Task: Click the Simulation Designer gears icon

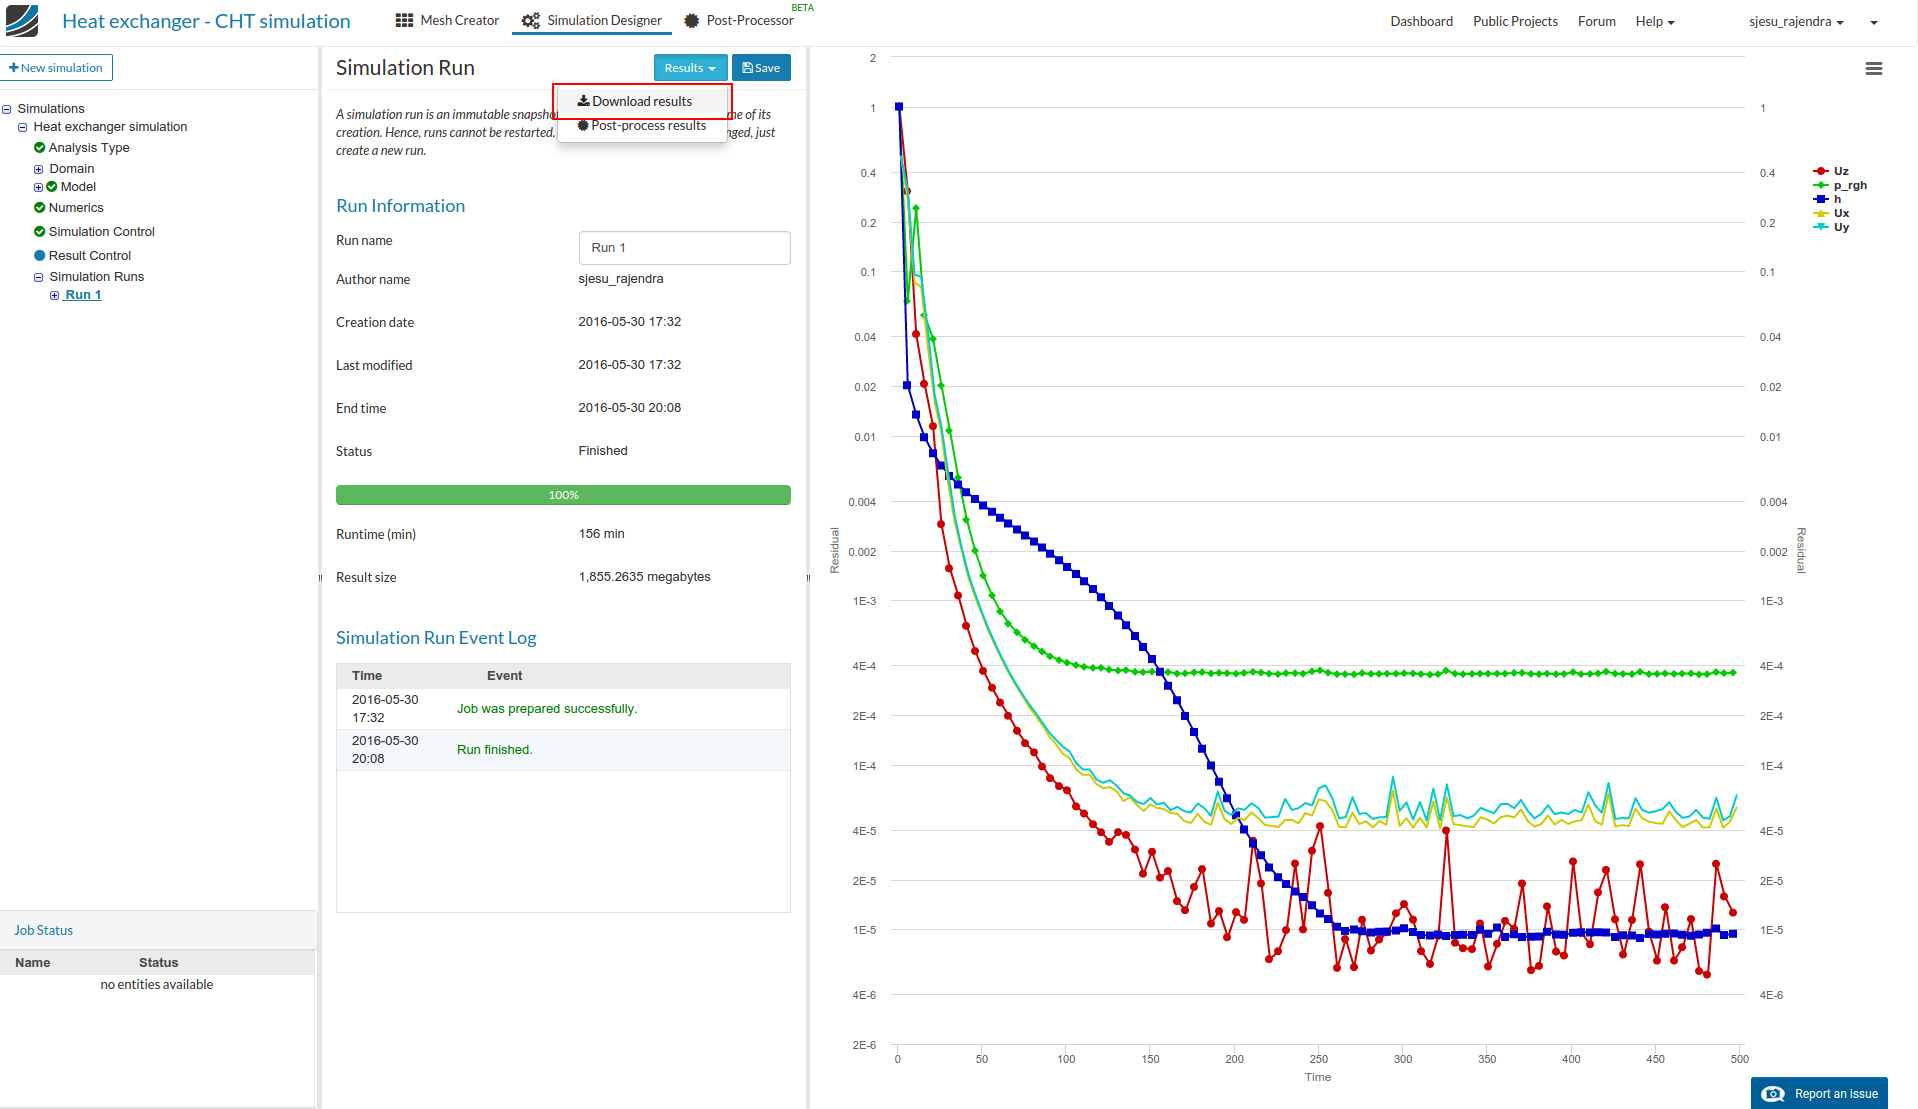Action: pyautogui.click(x=530, y=21)
